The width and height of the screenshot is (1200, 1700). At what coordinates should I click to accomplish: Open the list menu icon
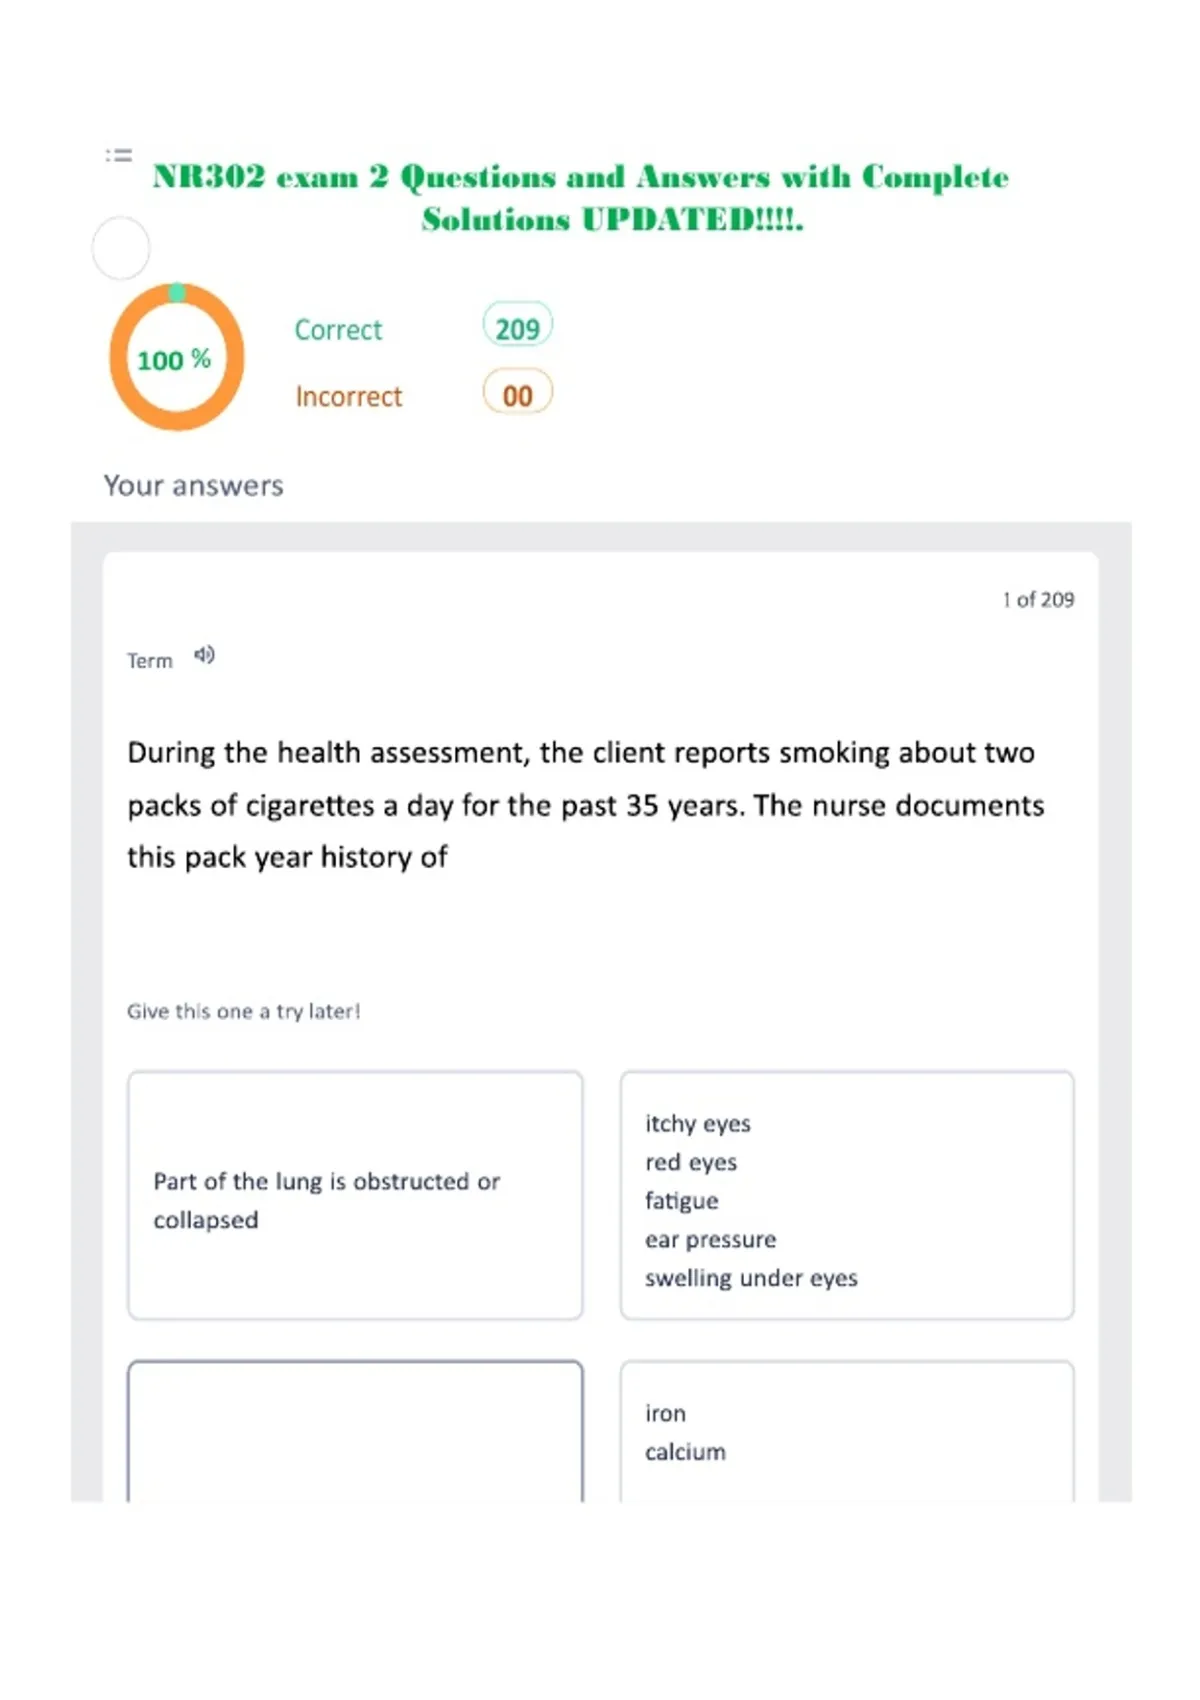point(119,155)
